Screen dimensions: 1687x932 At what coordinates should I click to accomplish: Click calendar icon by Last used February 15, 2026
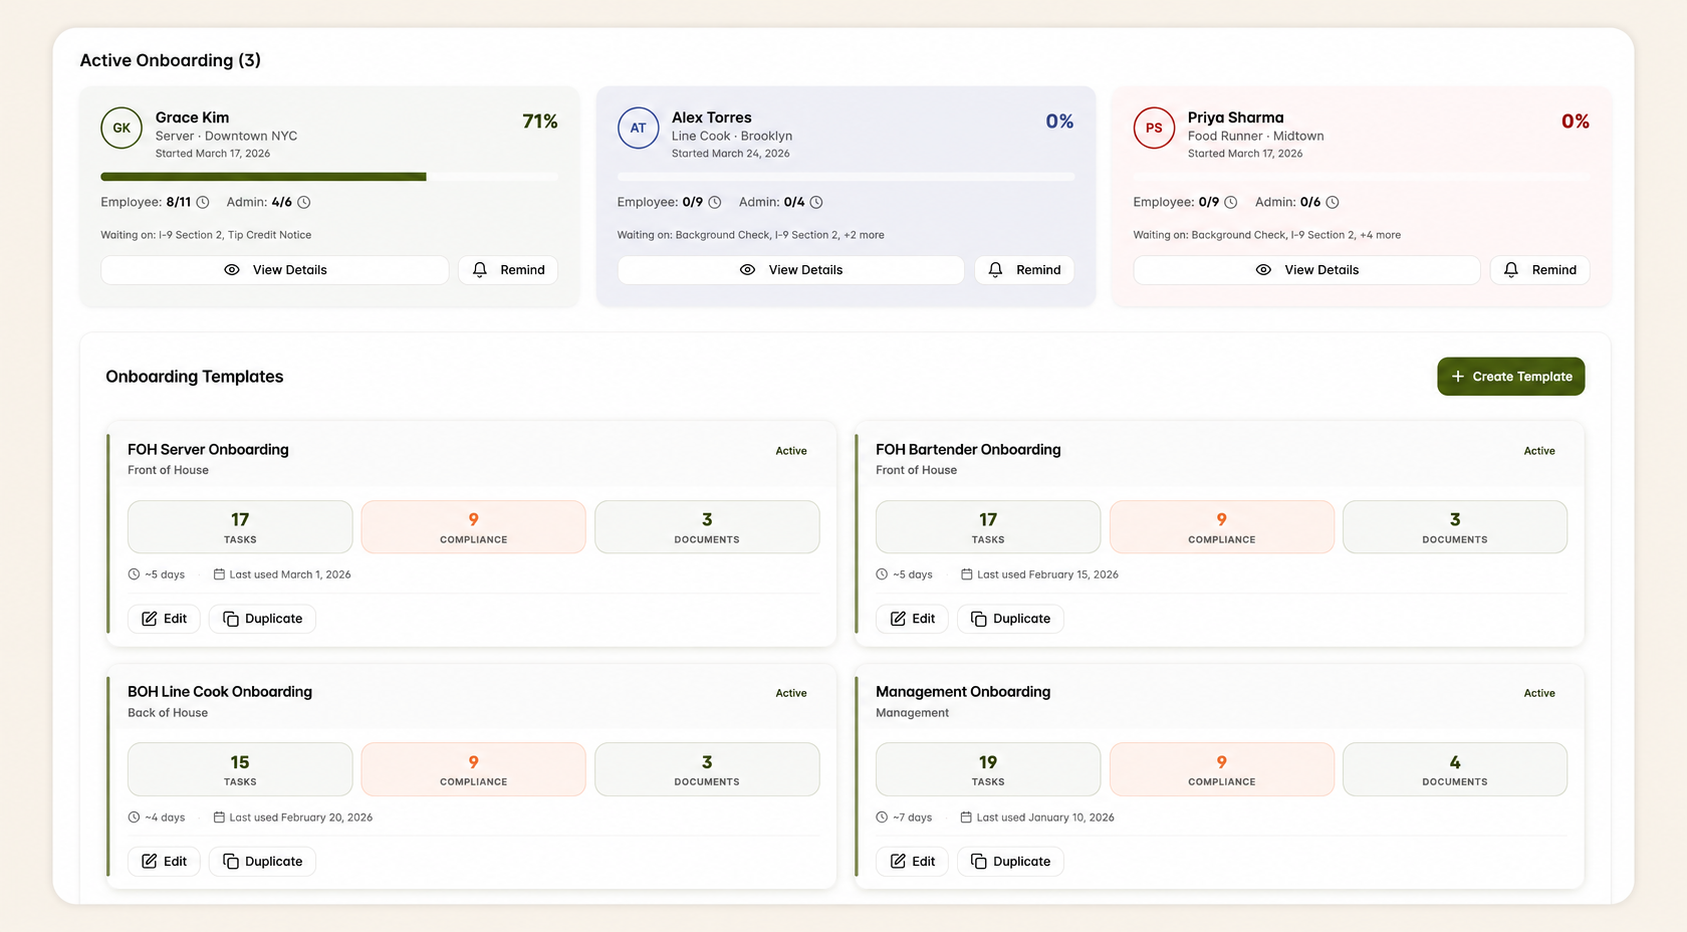[x=967, y=574]
